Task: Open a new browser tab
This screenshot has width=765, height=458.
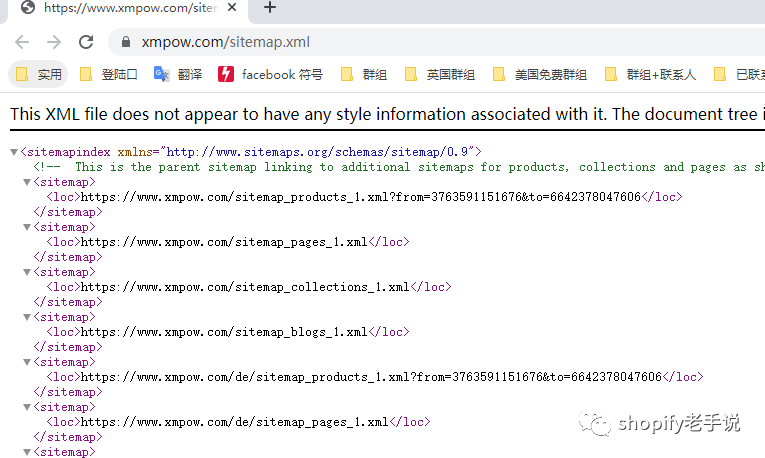Action: click(x=270, y=7)
